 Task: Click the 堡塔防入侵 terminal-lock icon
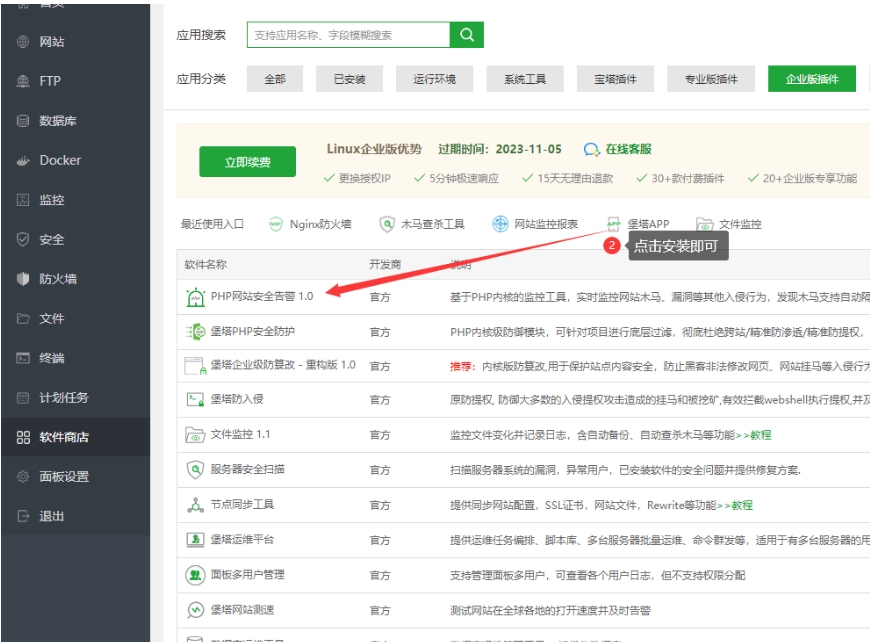coord(195,400)
